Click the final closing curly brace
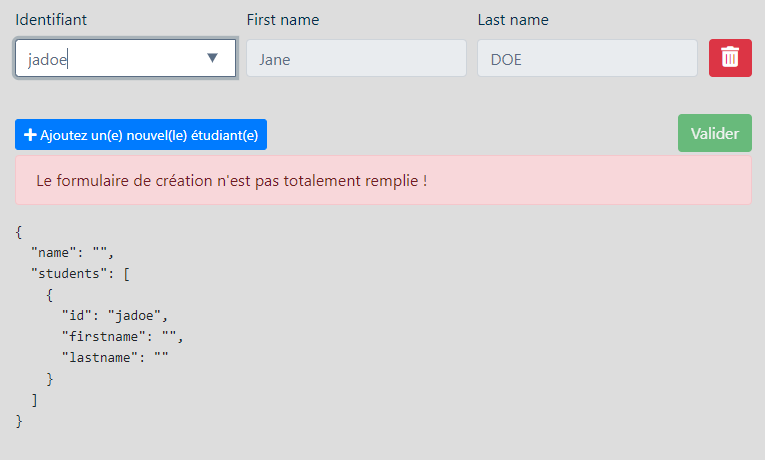The width and height of the screenshot is (765, 460). pos(18,421)
